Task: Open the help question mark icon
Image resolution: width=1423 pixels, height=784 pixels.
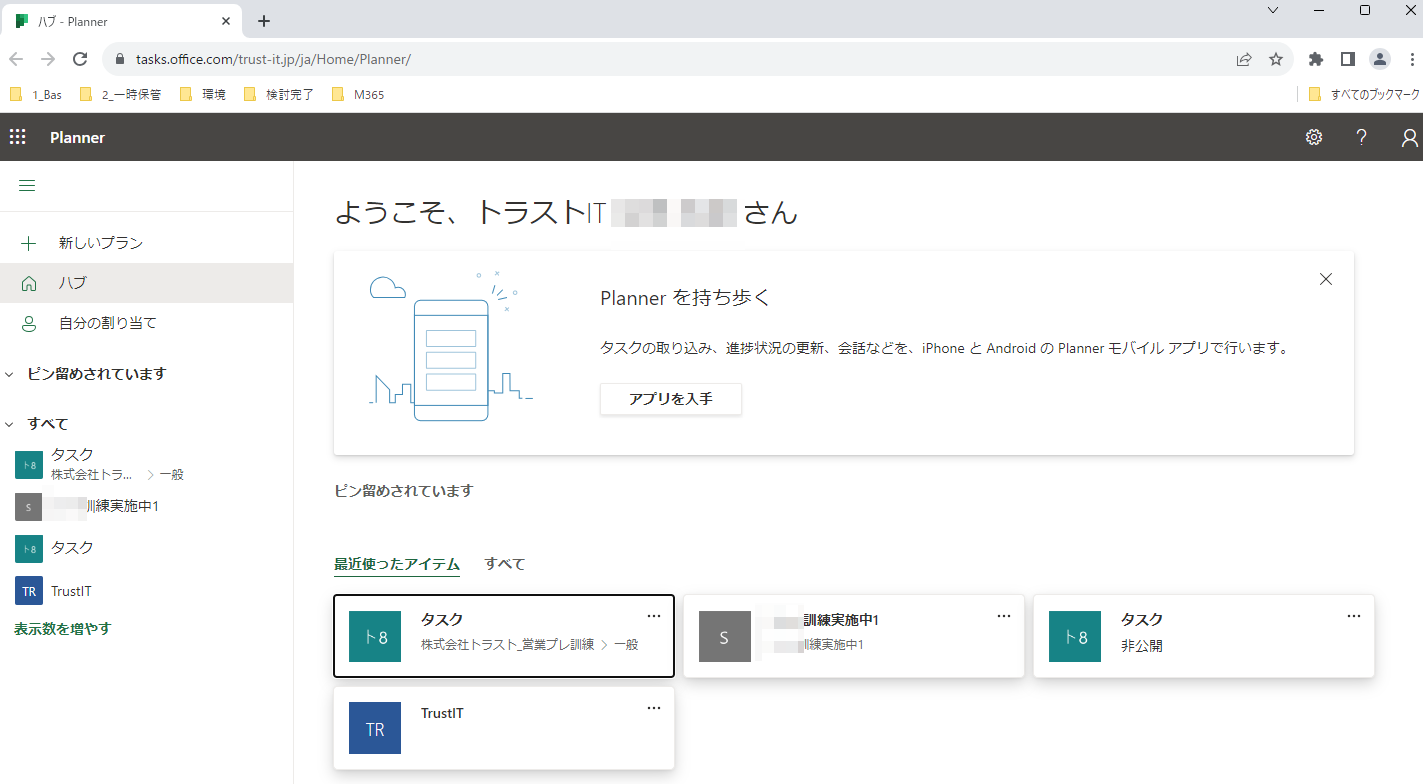Action: 1361,137
